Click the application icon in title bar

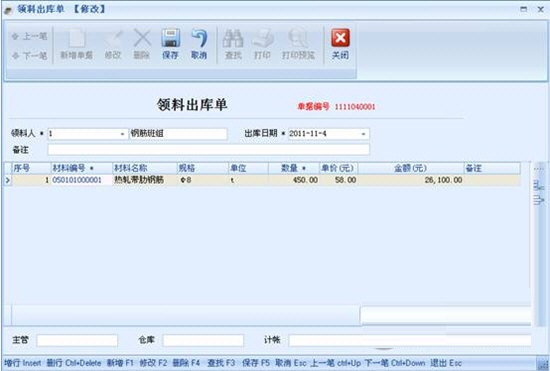tap(8, 9)
